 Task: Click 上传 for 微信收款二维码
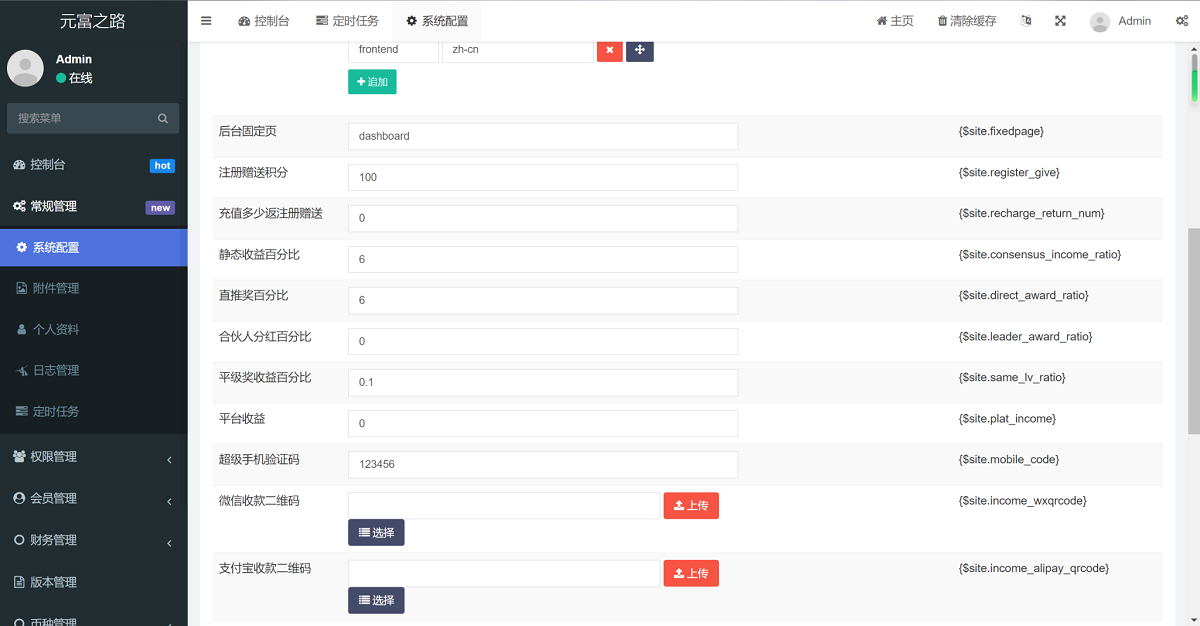click(x=691, y=506)
